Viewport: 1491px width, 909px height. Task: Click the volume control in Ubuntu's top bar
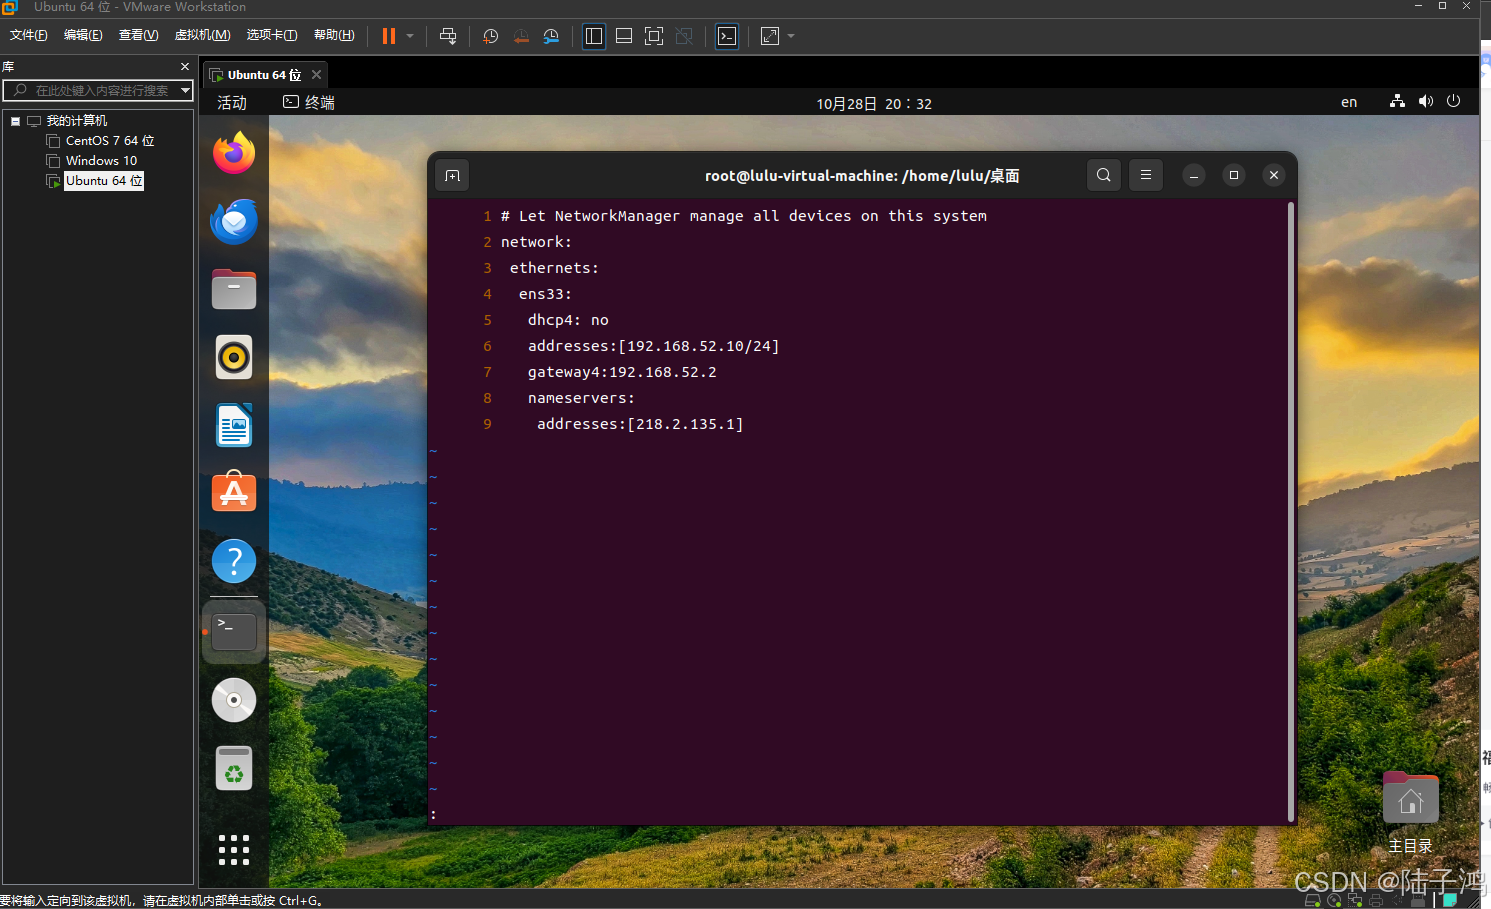tap(1424, 101)
